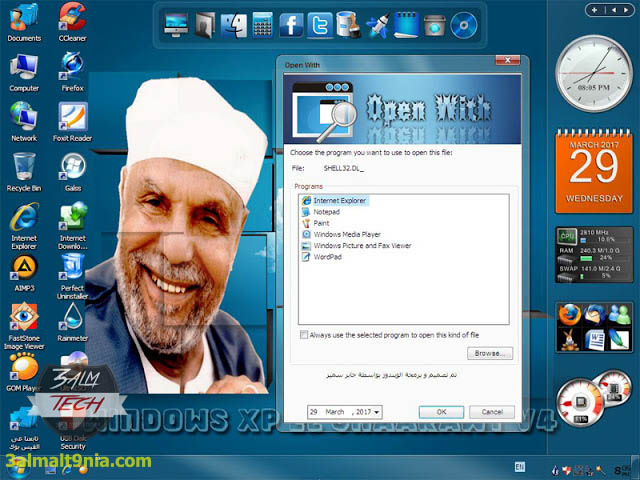This screenshot has width=640, height=480.
Task: Select Notepad in the Programs list
Action: click(x=321, y=212)
